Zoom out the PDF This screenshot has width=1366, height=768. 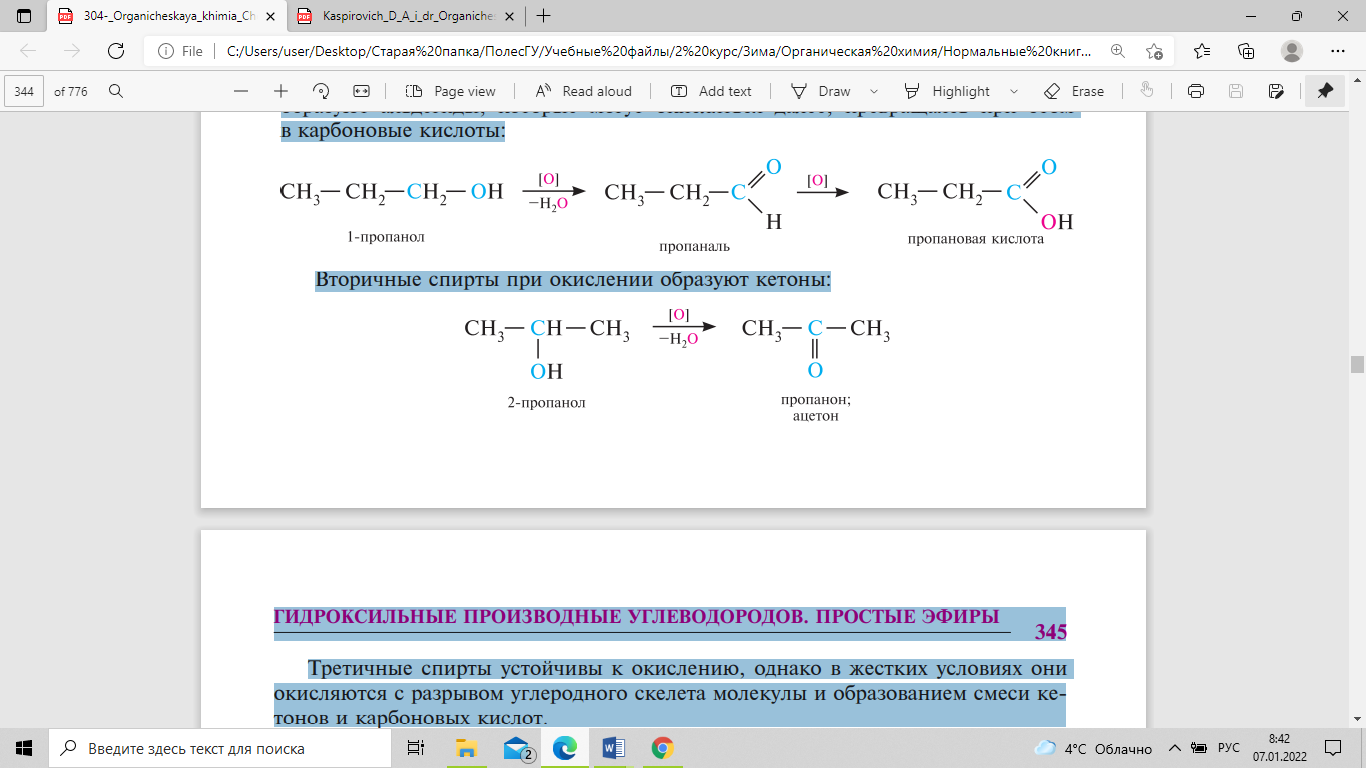click(241, 91)
